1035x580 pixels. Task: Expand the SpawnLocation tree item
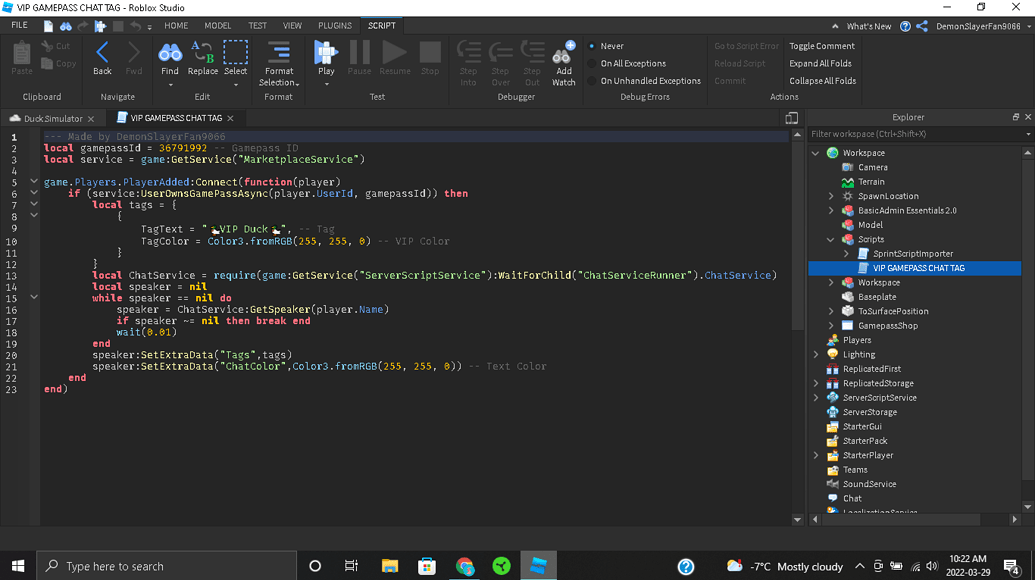tap(831, 196)
